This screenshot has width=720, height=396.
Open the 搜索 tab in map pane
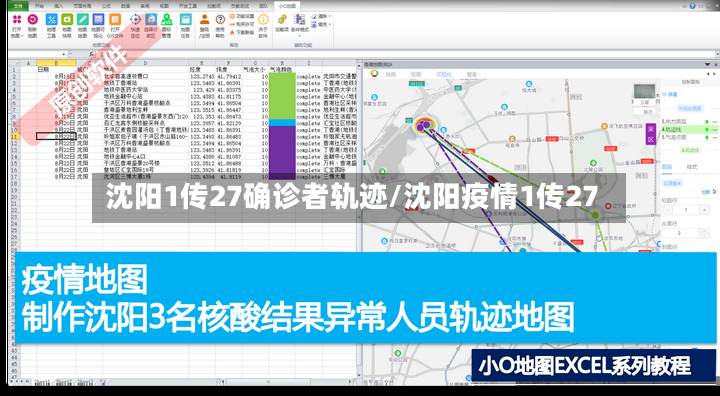[472, 74]
